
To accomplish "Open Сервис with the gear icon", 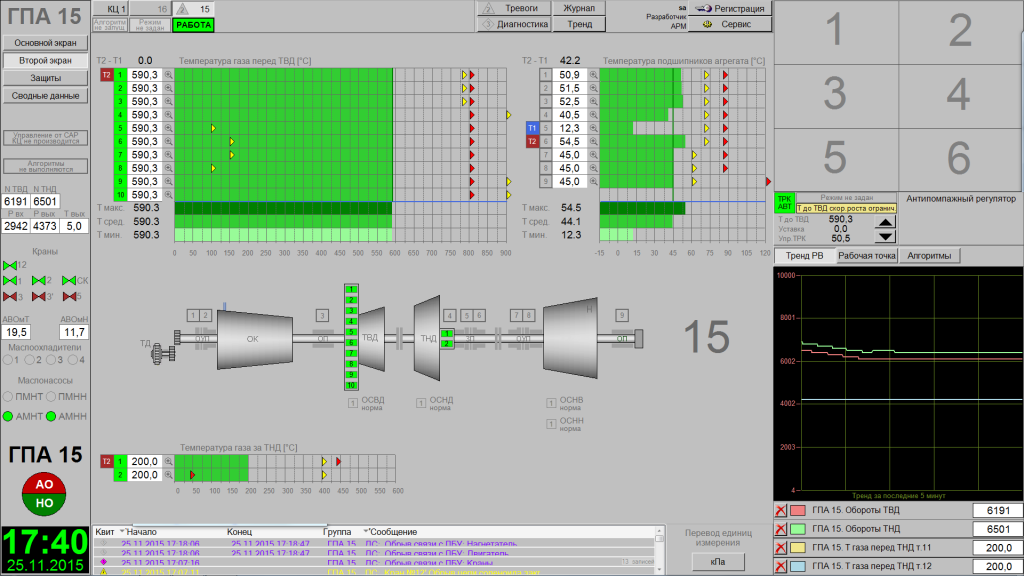I will click(x=730, y=24).
